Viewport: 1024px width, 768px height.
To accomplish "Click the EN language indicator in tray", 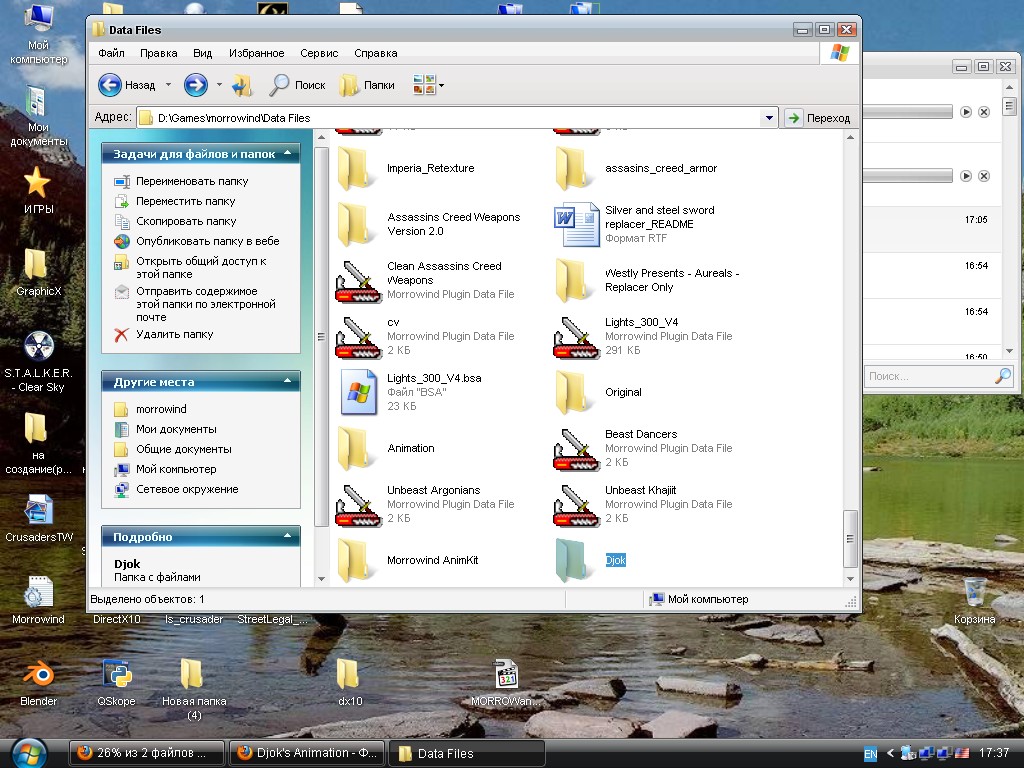I will point(871,754).
